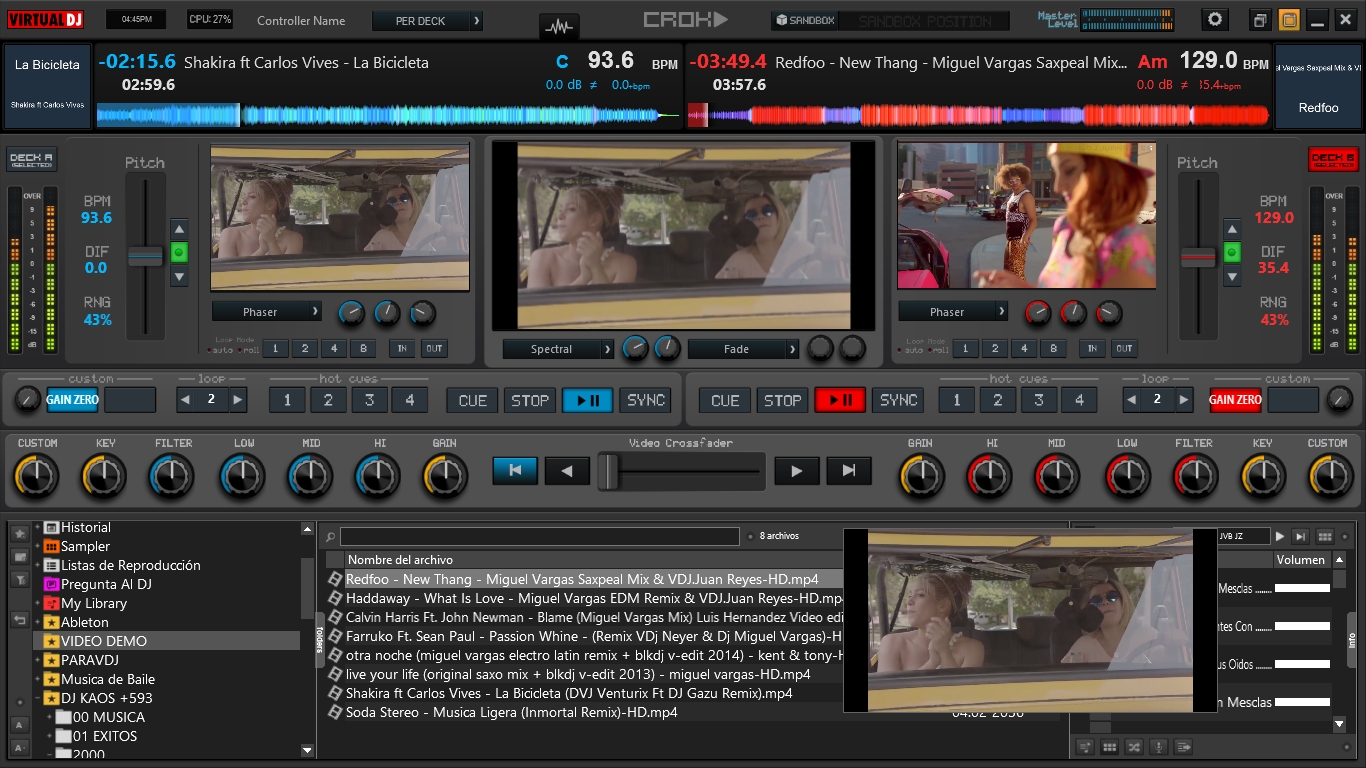Toggle the SANDBOX mode button
Viewport: 1366px width, 768px height.
tap(804, 21)
